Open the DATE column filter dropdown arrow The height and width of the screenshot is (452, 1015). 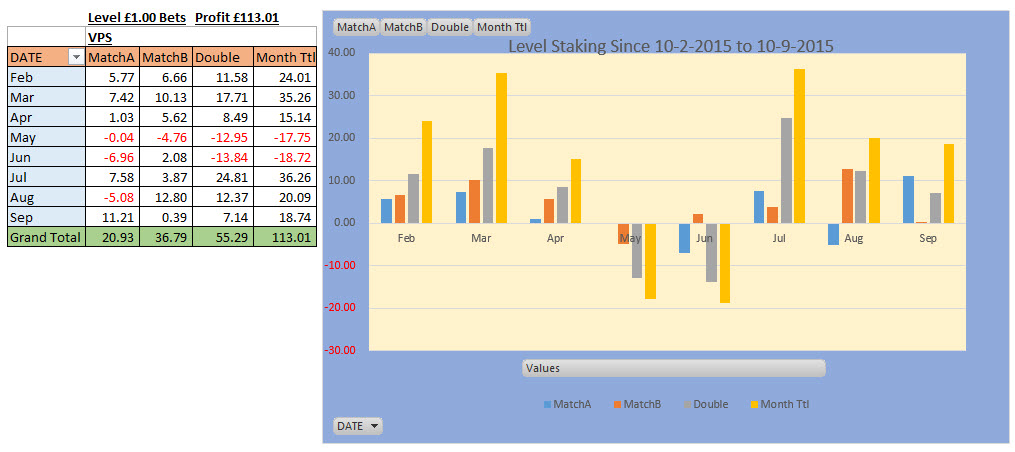click(x=76, y=58)
